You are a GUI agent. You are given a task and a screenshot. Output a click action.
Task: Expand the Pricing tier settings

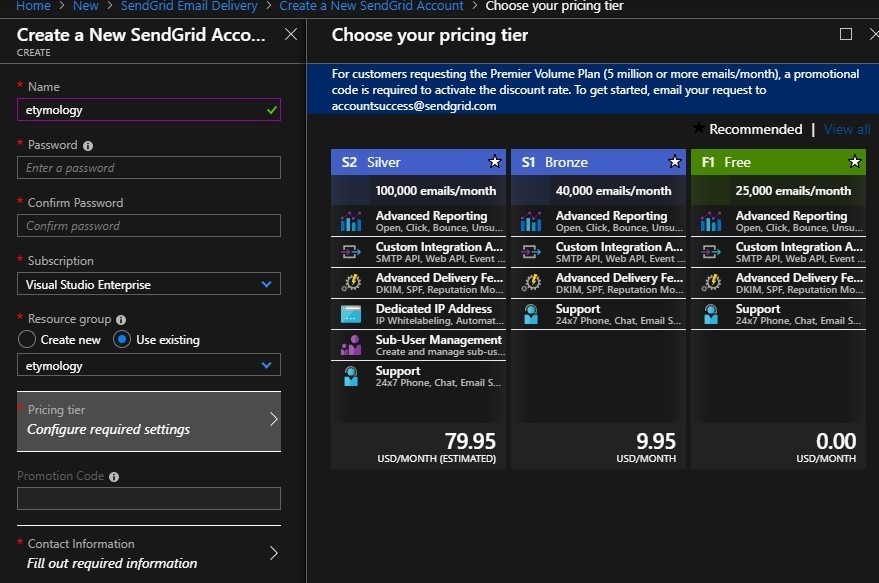pos(149,421)
